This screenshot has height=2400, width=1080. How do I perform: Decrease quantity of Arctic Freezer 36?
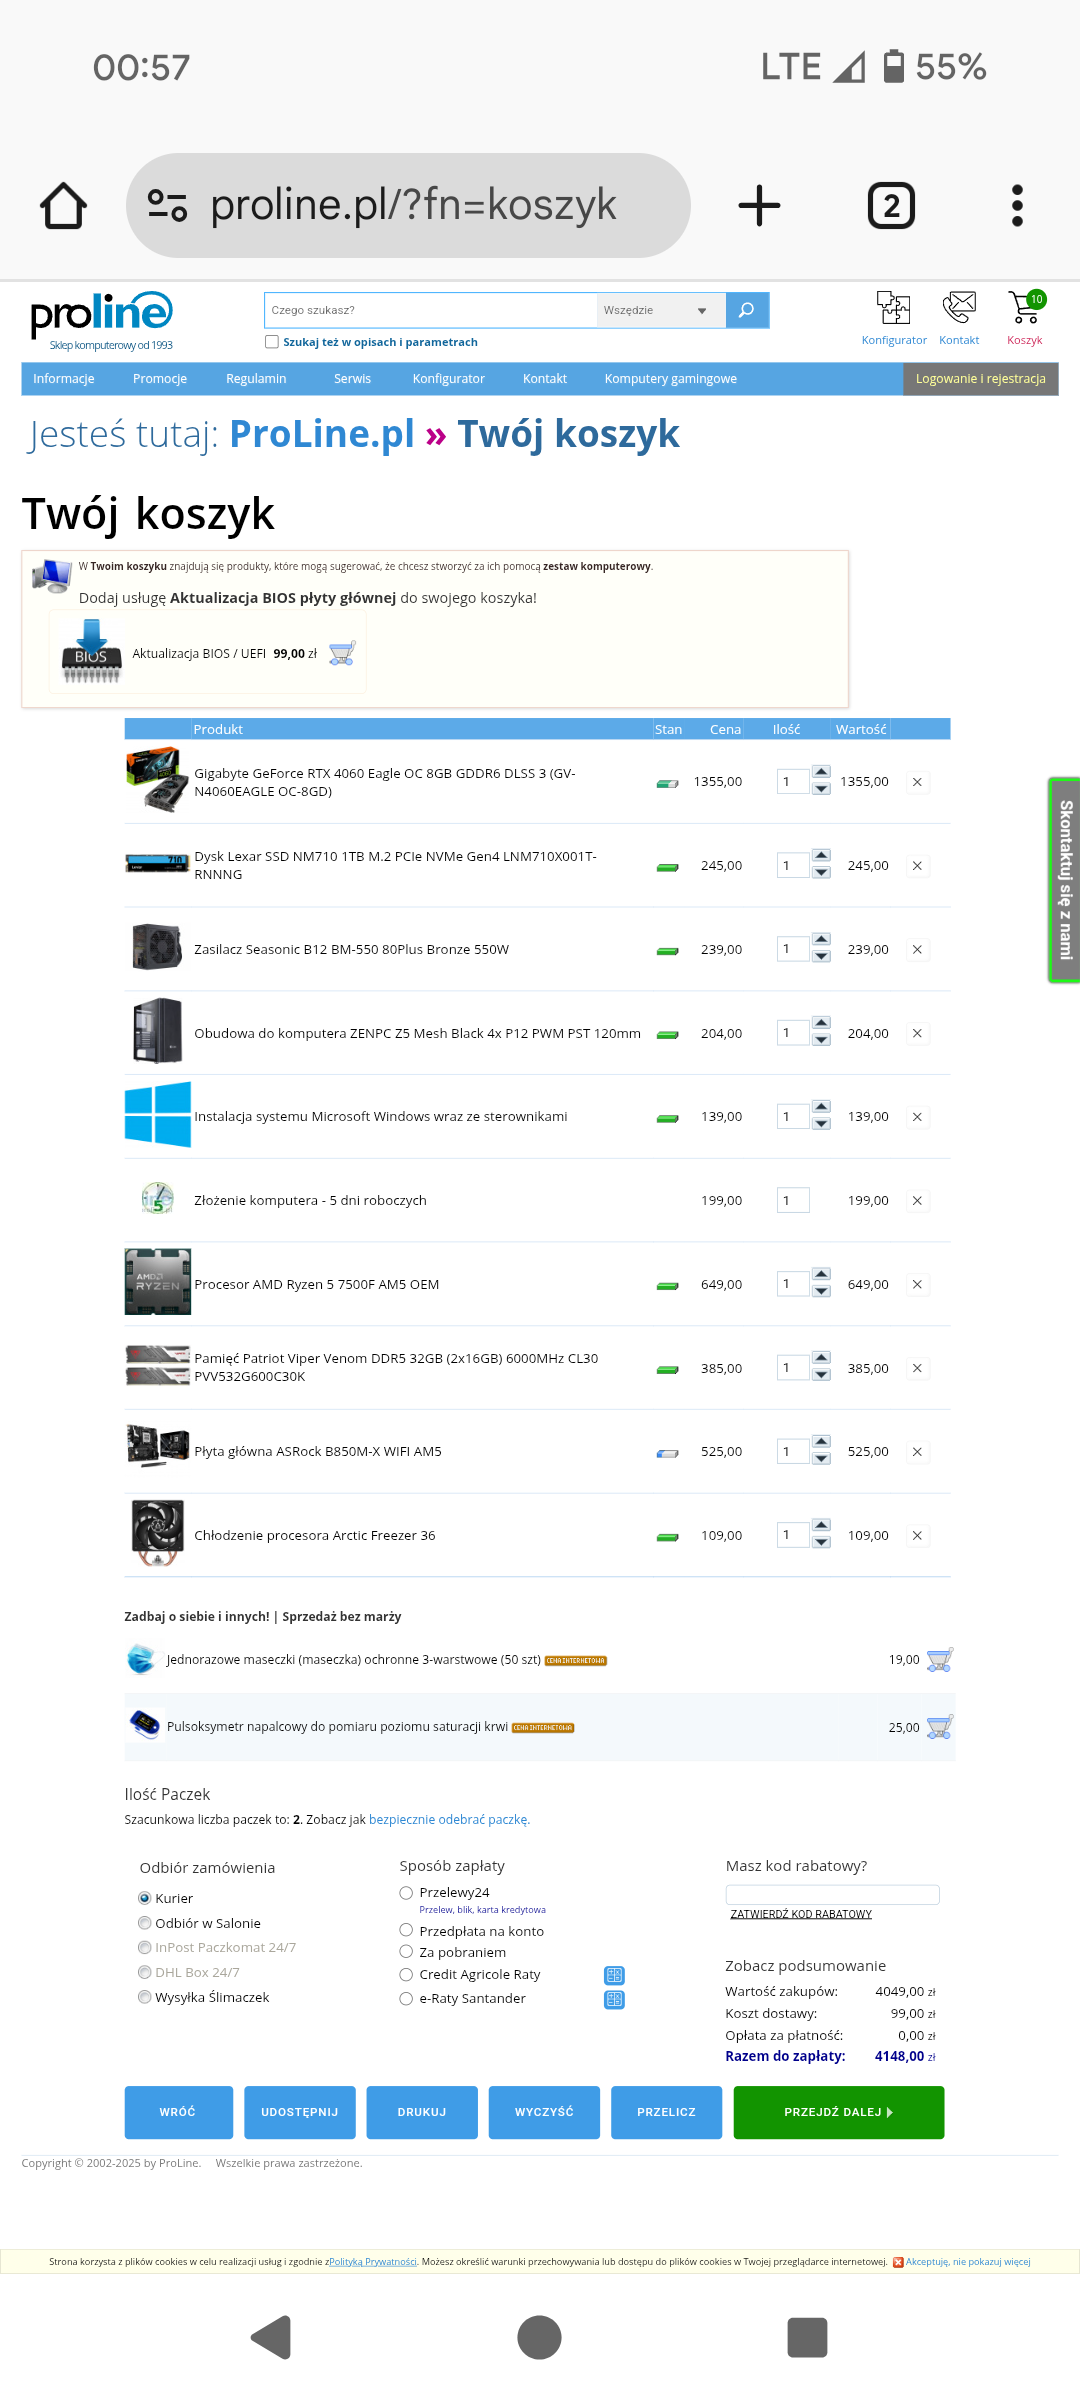tap(821, 1542)
